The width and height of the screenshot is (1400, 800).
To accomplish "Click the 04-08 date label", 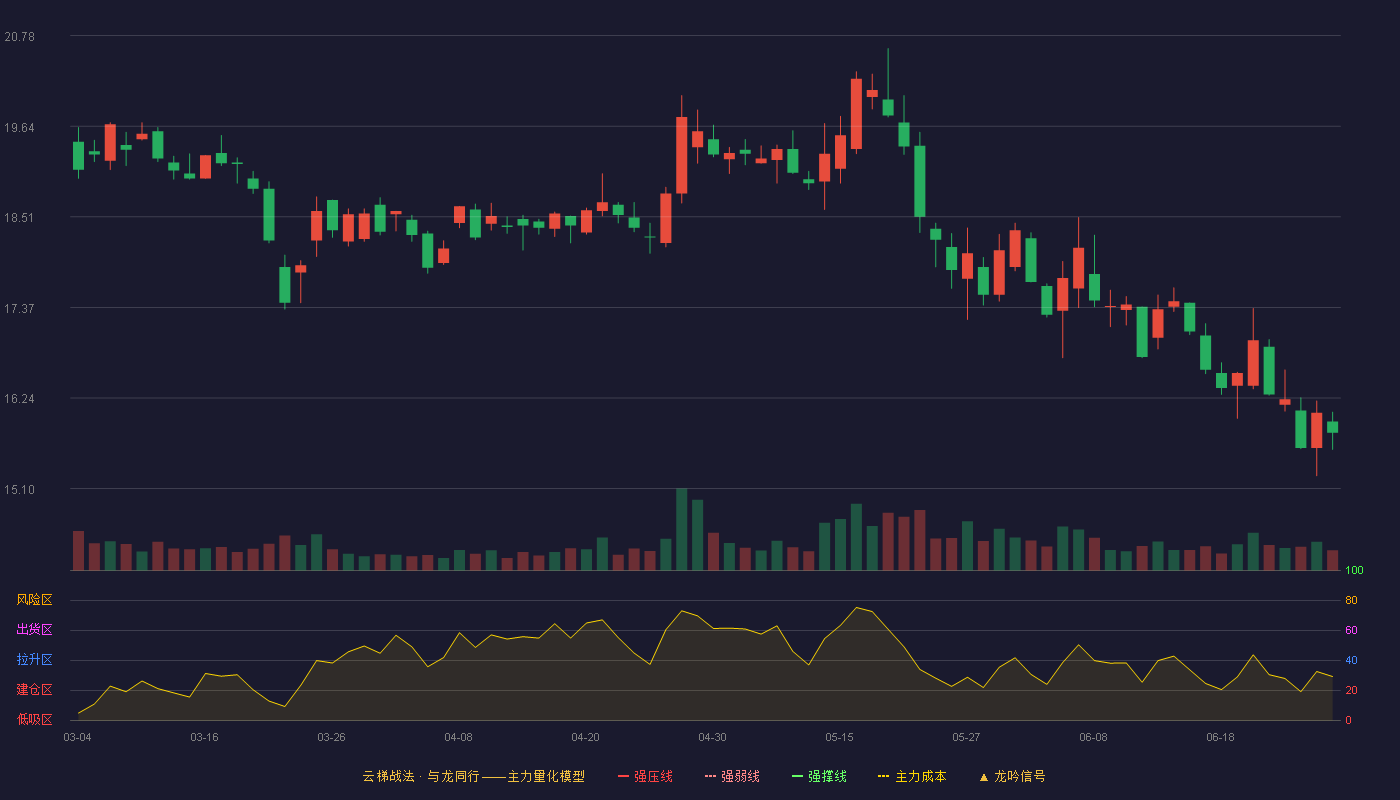I will tap(458, 737).
